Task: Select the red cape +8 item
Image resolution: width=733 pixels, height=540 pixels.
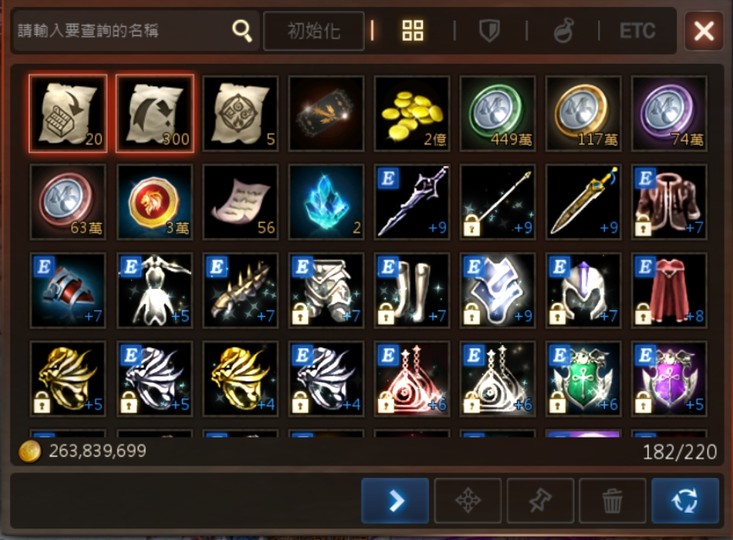Action: pos(669,290)
